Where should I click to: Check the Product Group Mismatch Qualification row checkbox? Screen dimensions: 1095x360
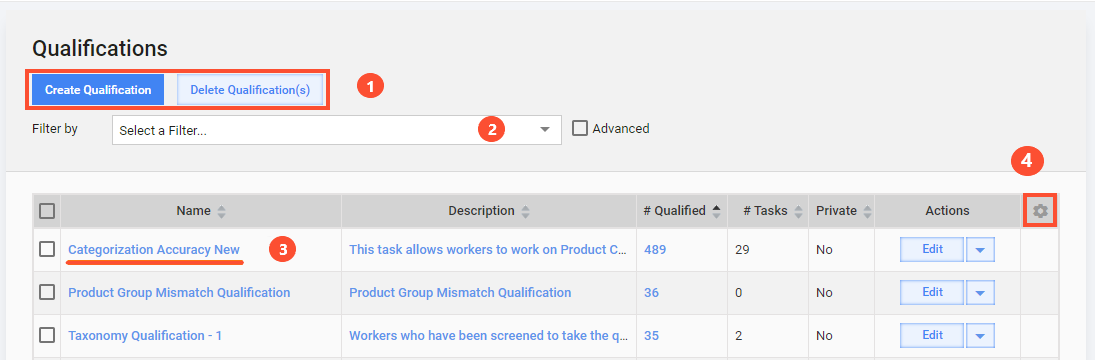[x=47, y=292]
